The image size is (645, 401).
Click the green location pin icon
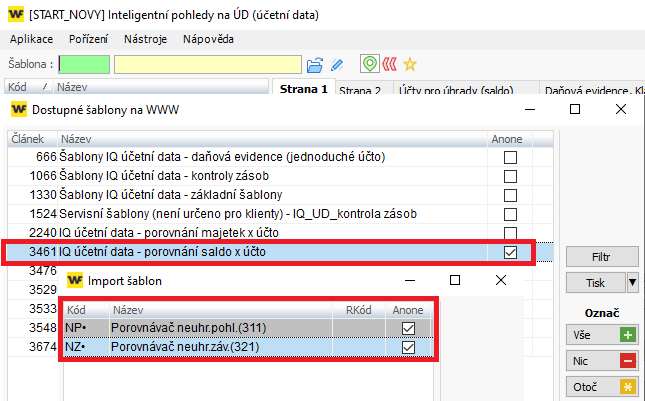coord(369,64)
